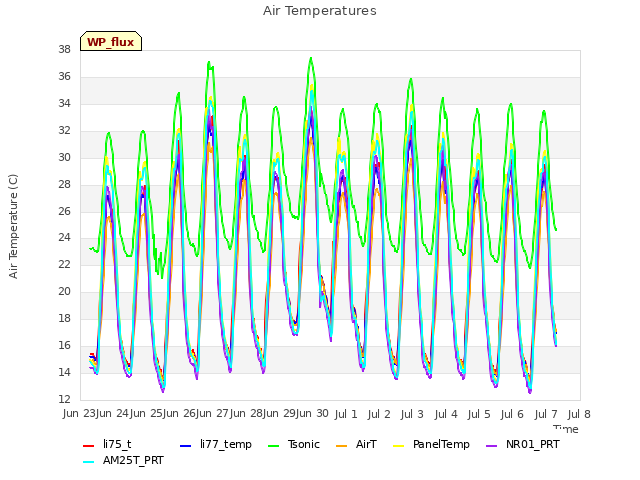The image size is (640, 480).
Task: Click the 30 y-axis tick label
Action: tap(64, 157)
